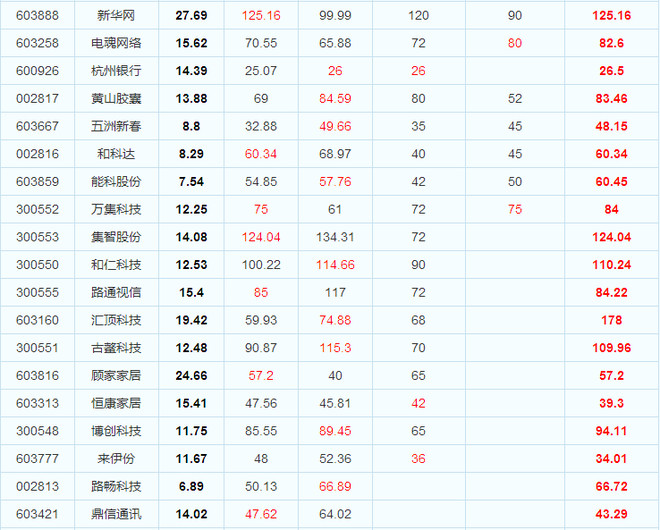Click value 117 in 路通视信 row
Viewport: 660px width, 530px height.
click(x=335, y=293)
